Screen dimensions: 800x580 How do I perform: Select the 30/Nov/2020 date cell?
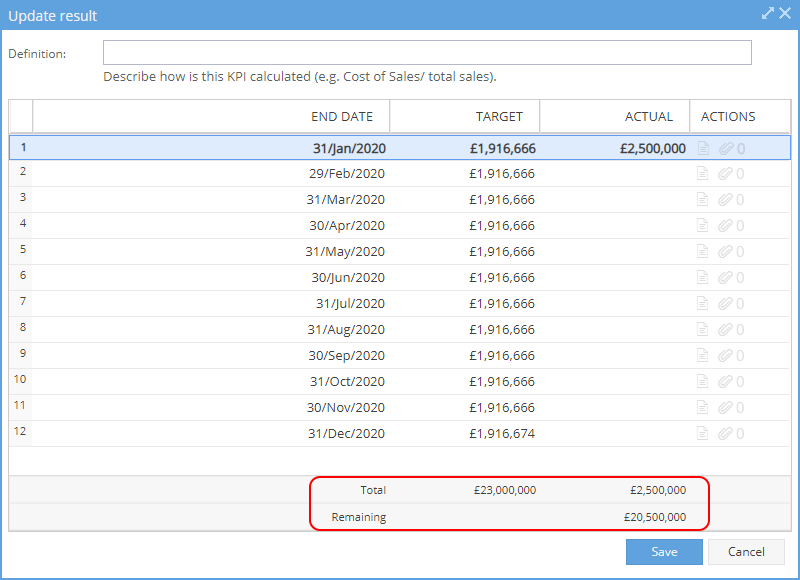[211, 408]
